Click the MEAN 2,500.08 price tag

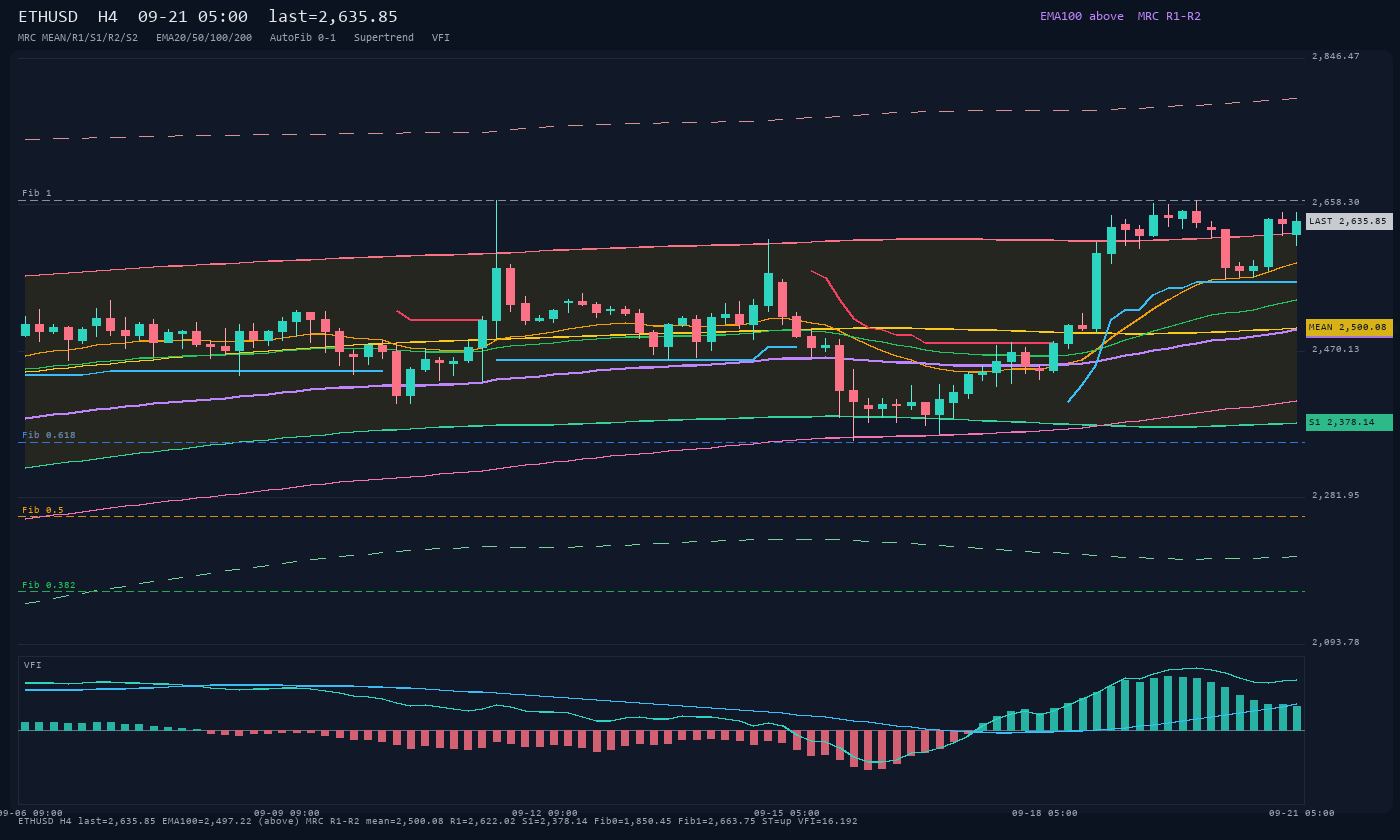(1349, 327)
